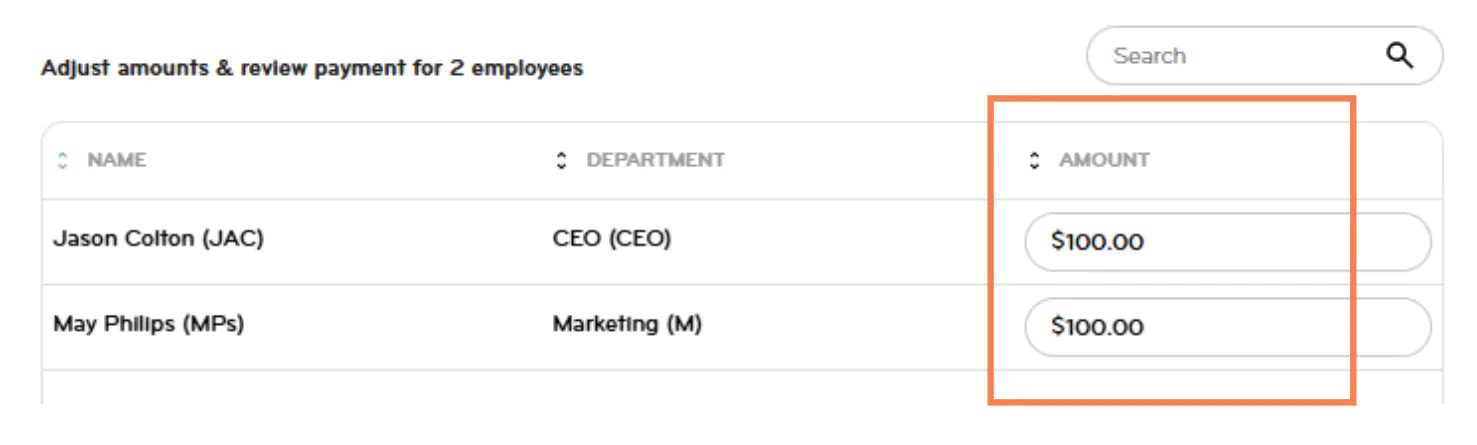Image resolution: width=1477 pixels, height=445 pixels.
Task: Click the sort arrows beside AMOUNT
Action: [x=1035, y=160]
